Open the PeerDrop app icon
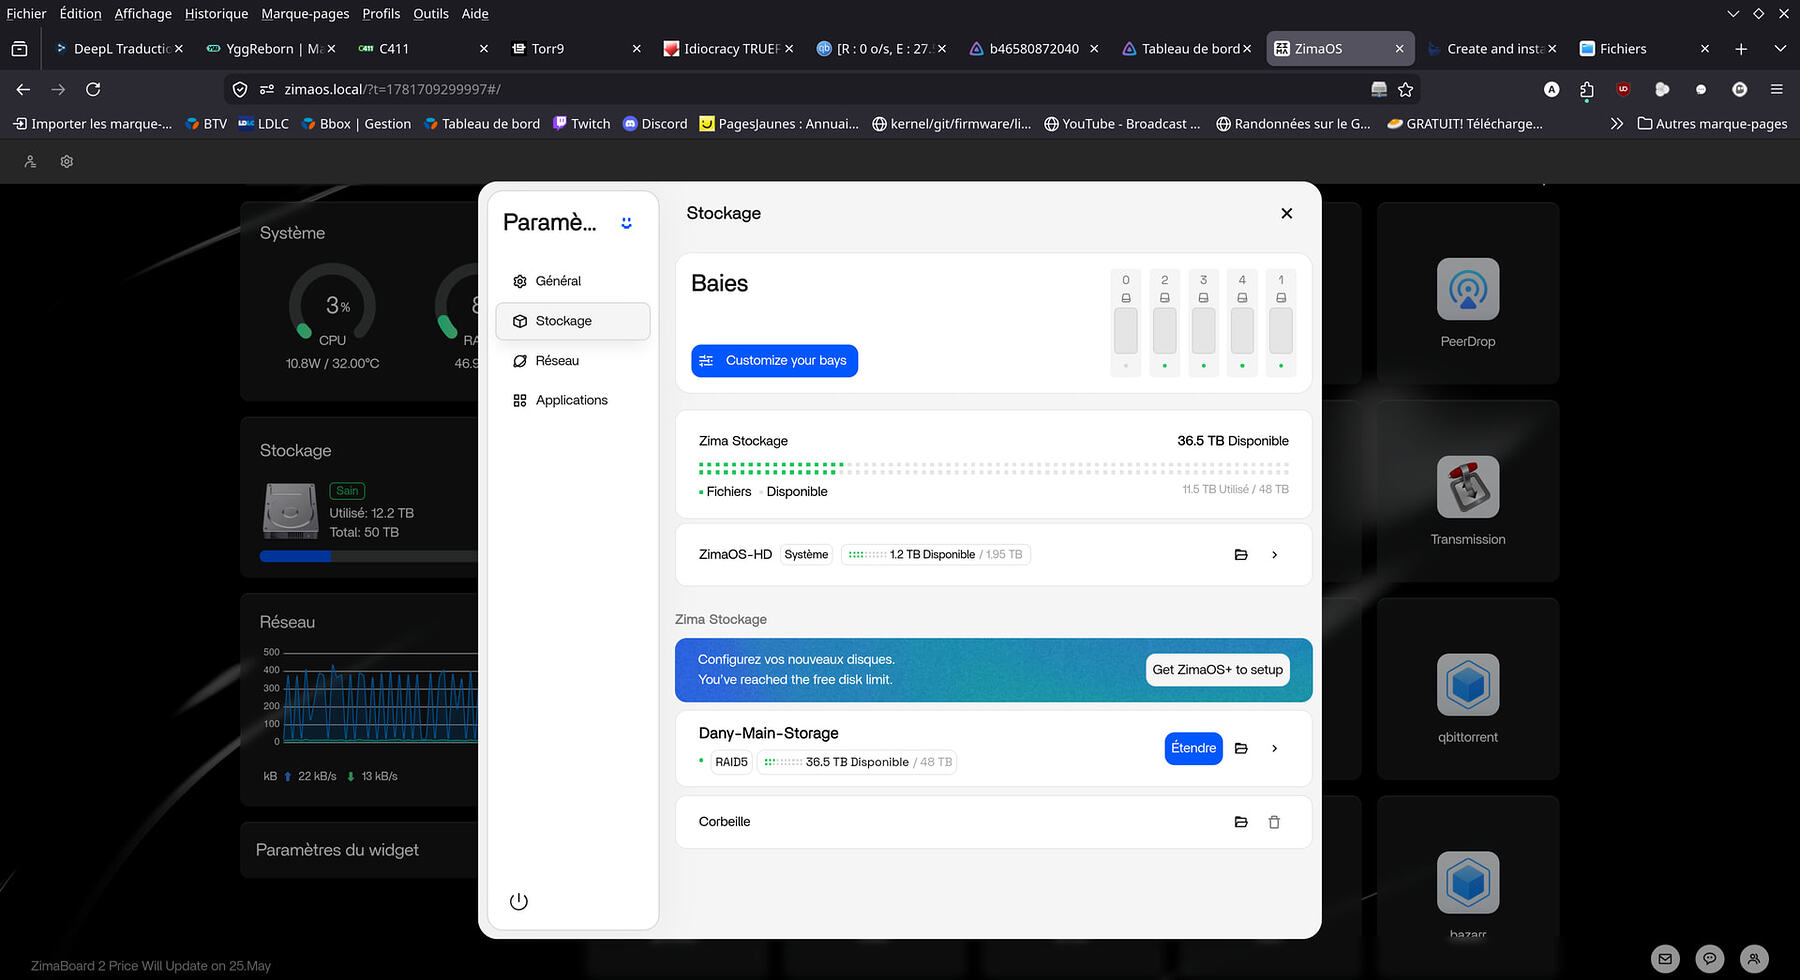The width and height of the screenshot is (1800, 980). (1467, 289)
